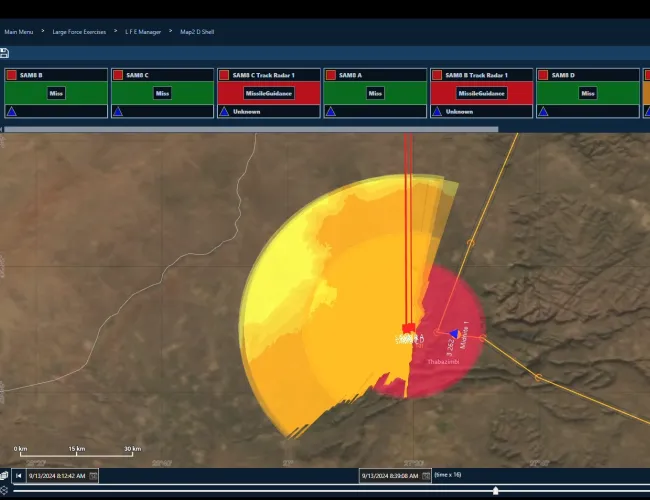
Task: Go to Large Force Exercises breadcrumb
Action: tap(81, 31)
